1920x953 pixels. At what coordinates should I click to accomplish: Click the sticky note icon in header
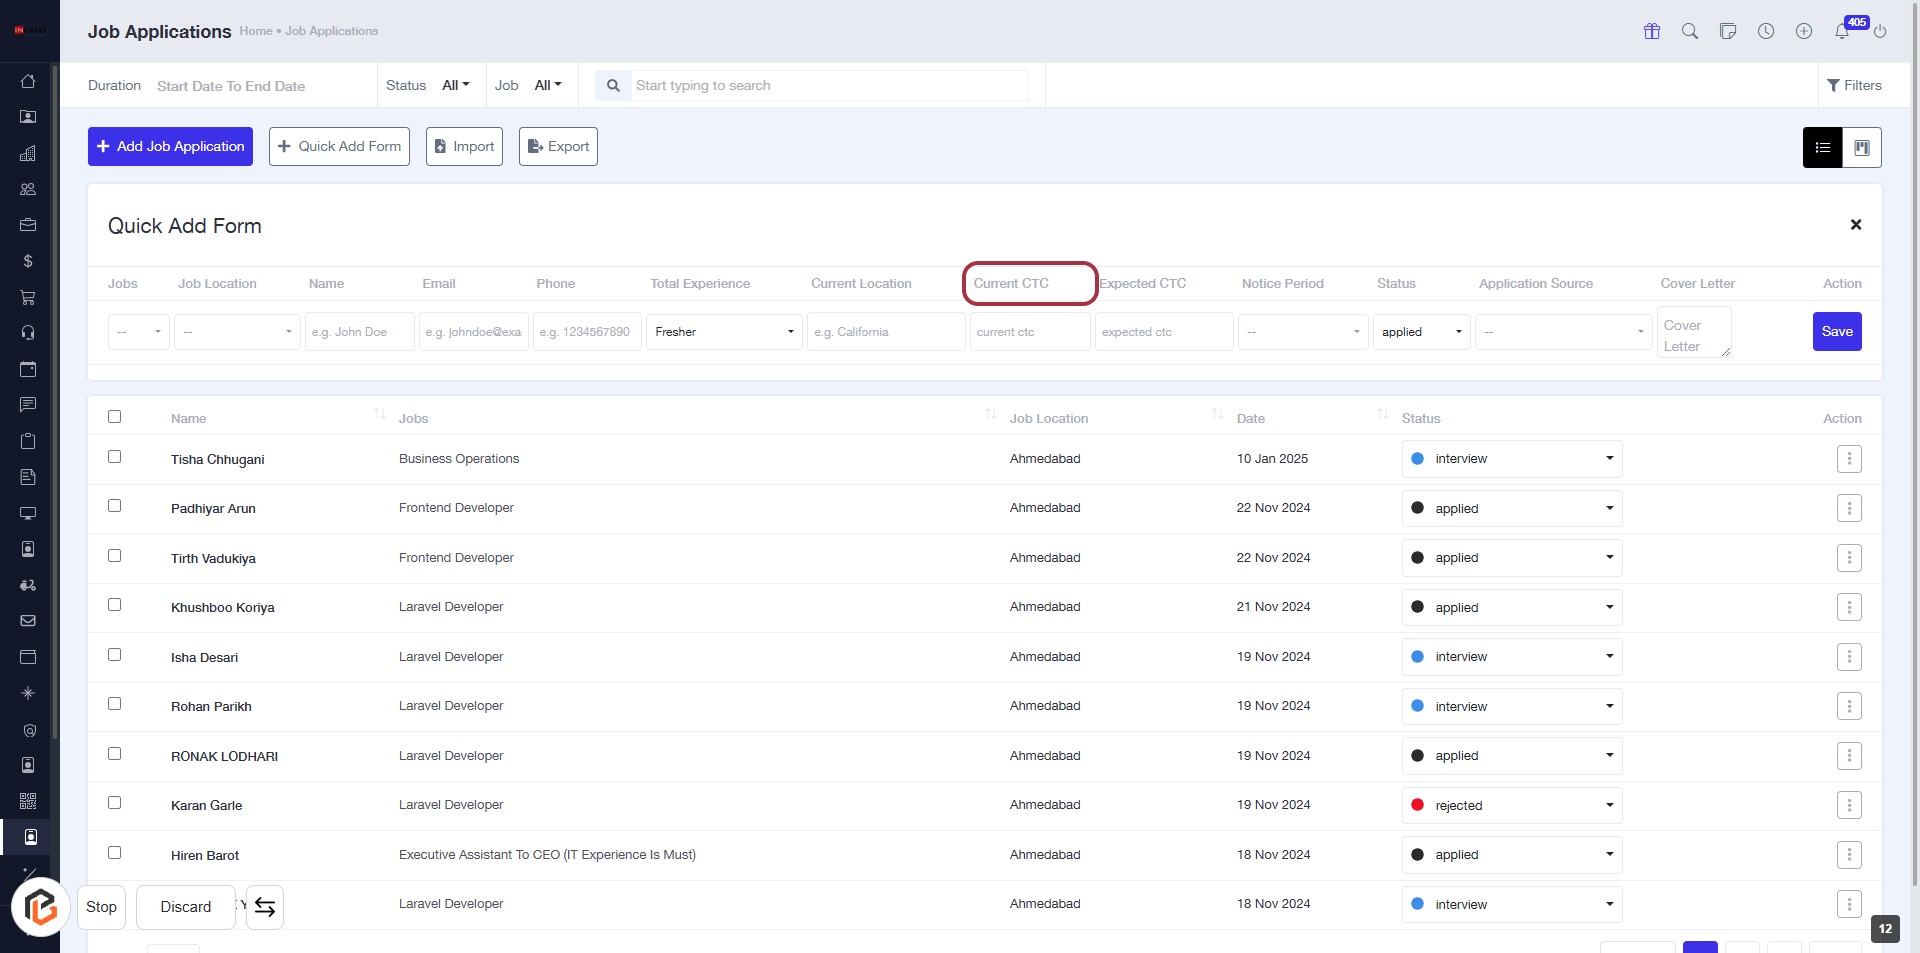(1728, 32)
